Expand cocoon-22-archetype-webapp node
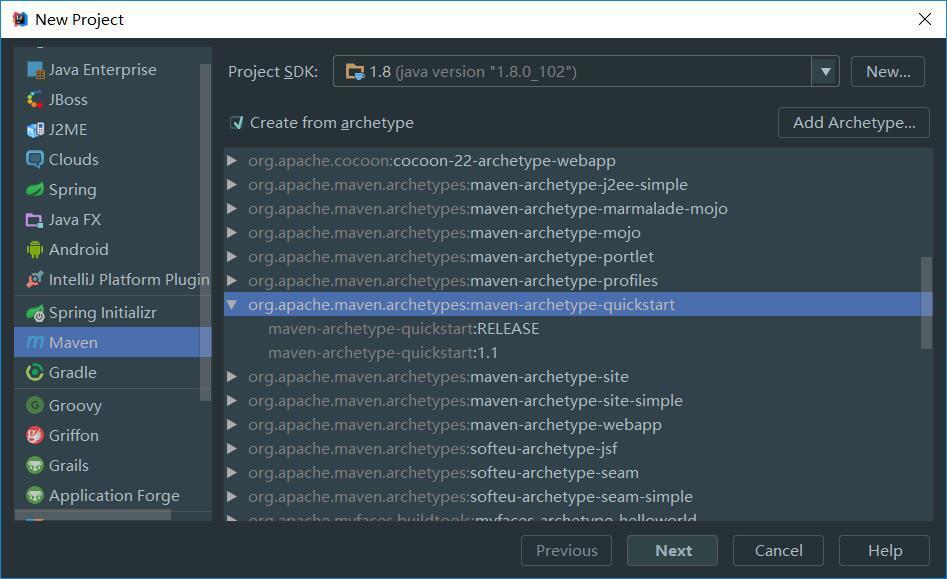Screen dimensions: 947x579 231,161
